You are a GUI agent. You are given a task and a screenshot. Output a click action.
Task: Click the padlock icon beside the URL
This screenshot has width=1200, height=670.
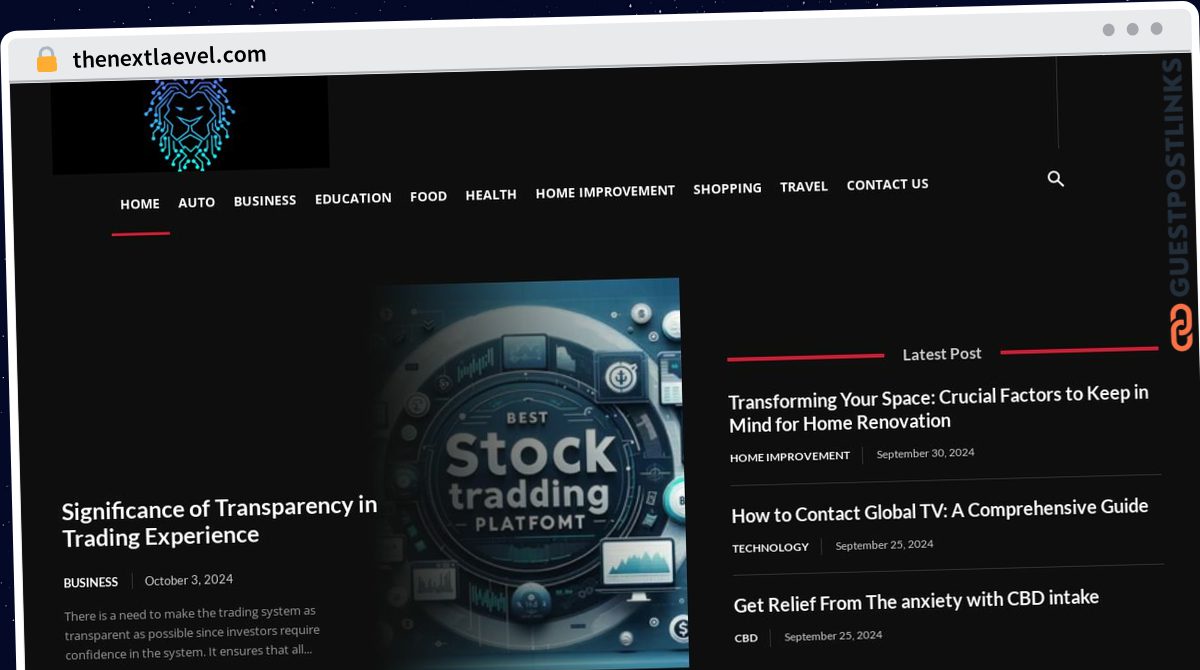[46, 60]
